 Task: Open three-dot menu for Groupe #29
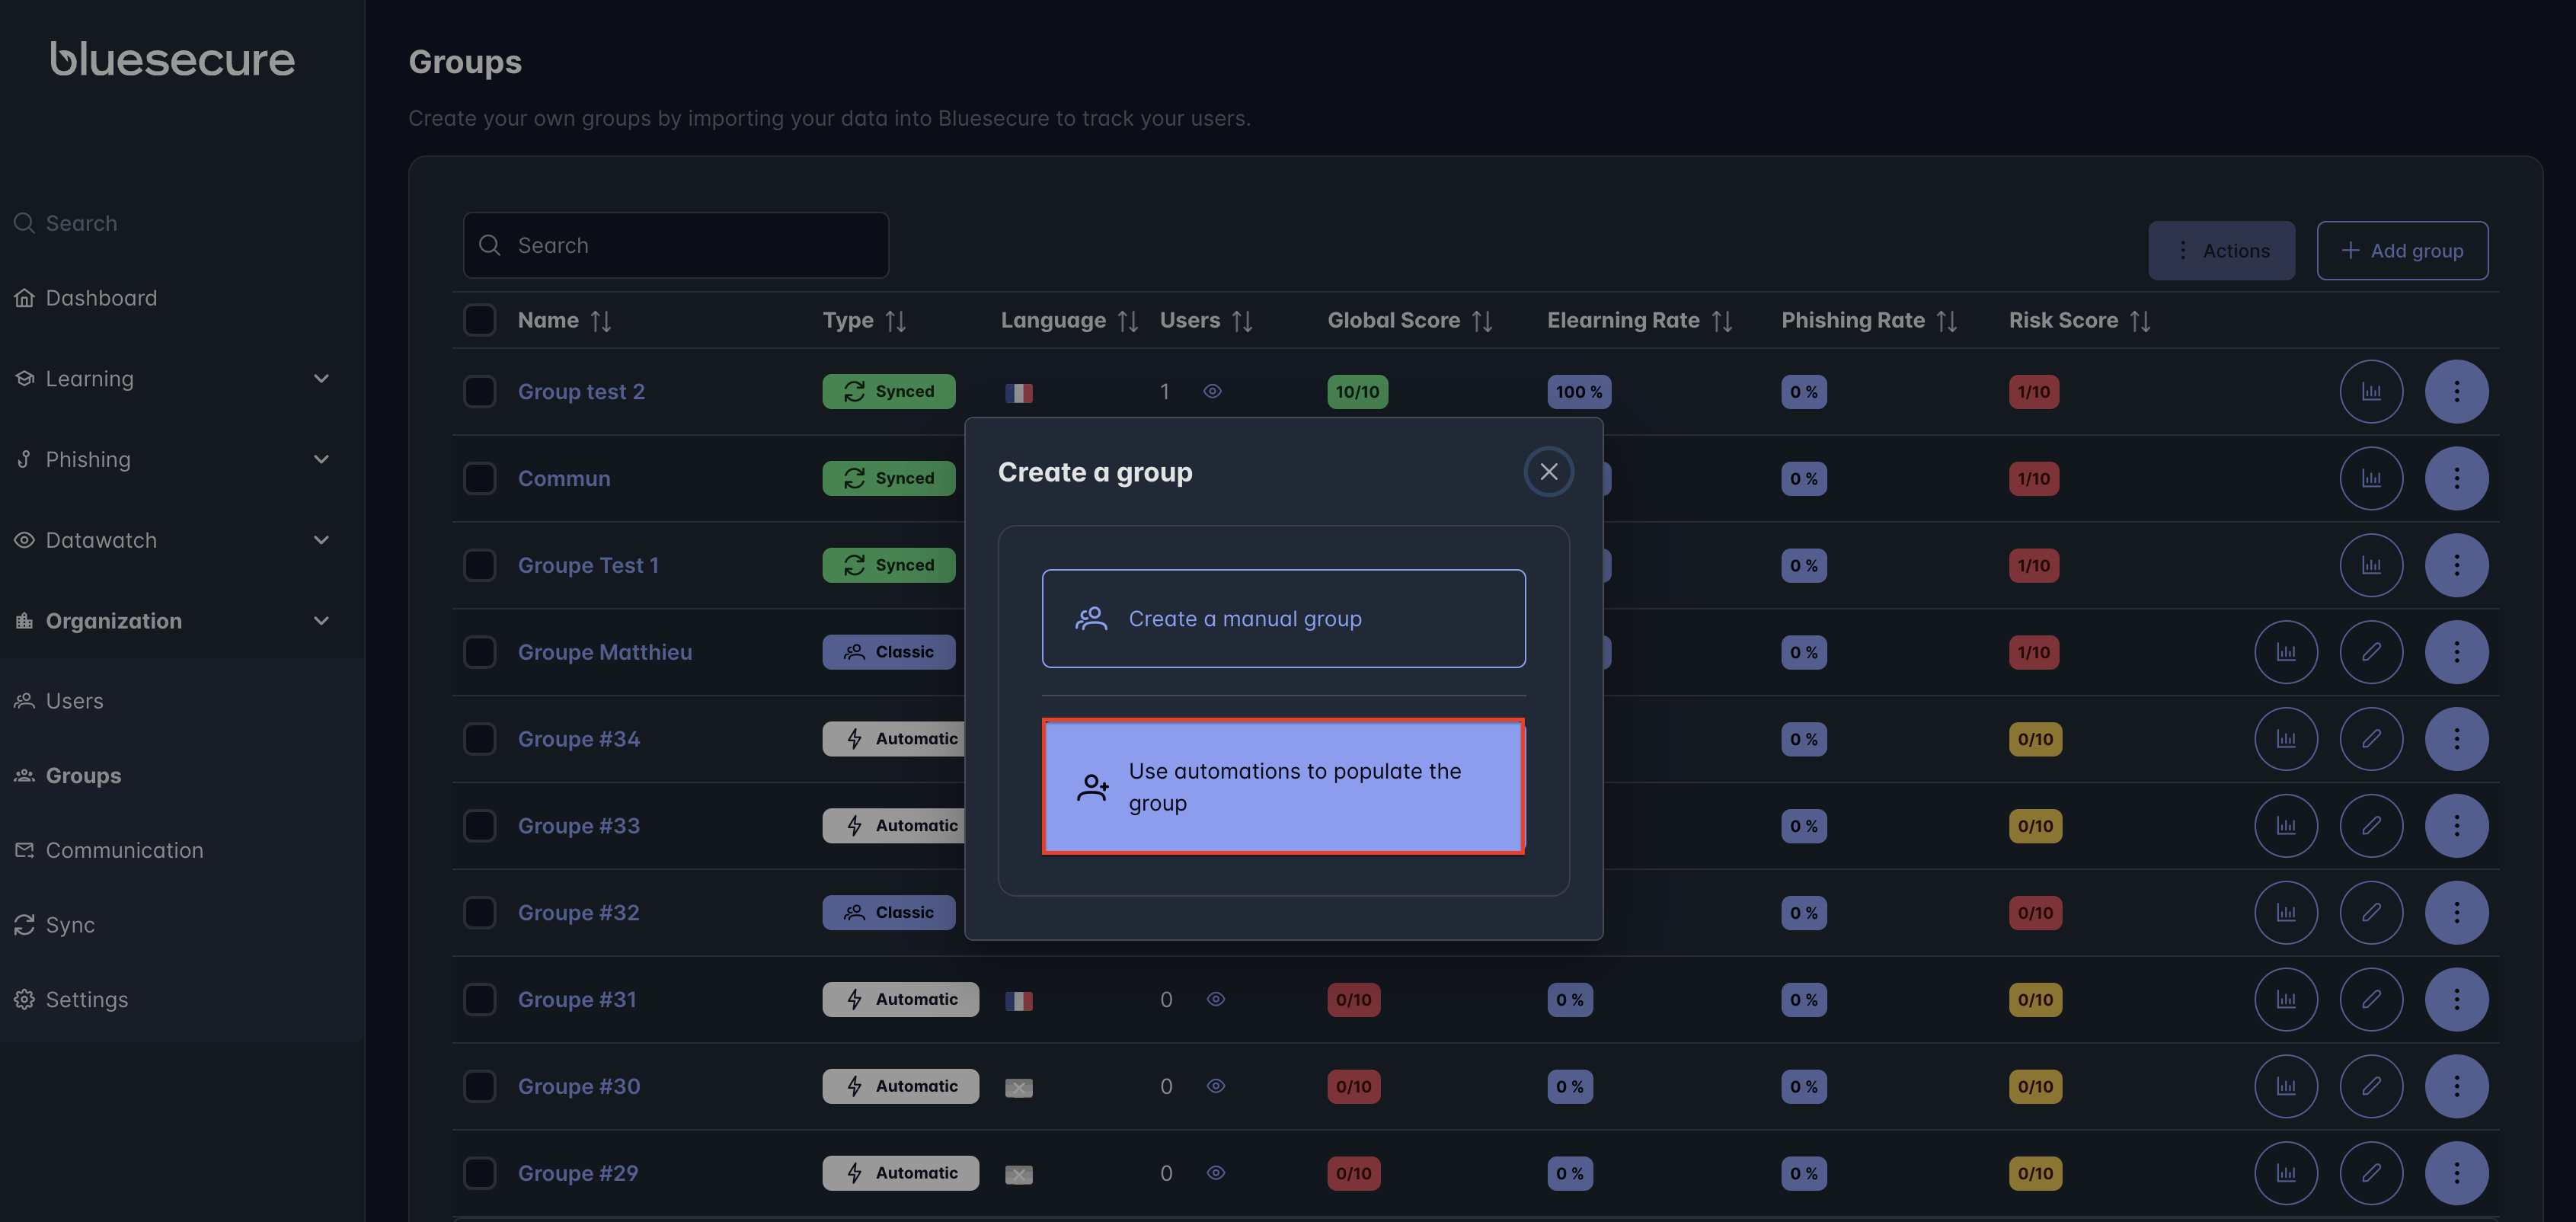click(x=2456, y=1173)
